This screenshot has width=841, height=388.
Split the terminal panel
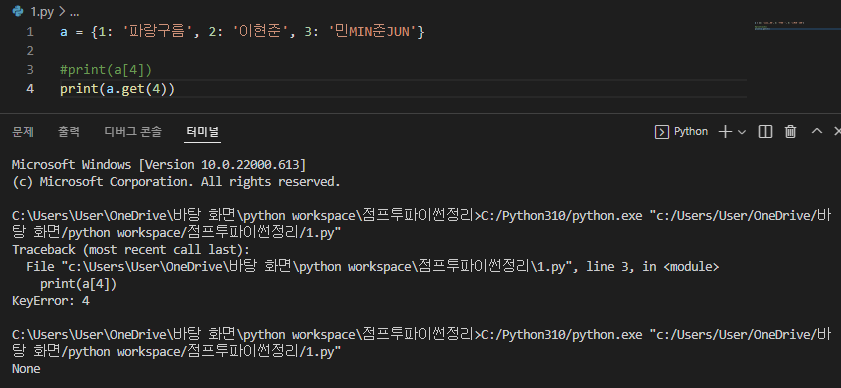point(765,132)
